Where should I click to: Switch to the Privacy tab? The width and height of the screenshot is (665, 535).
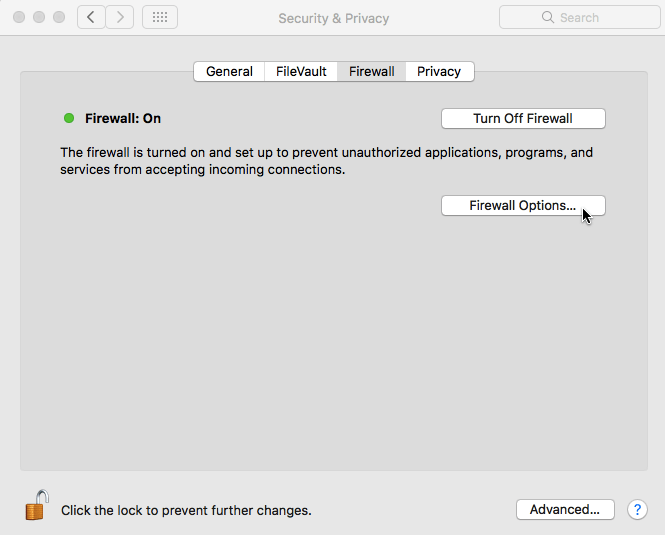point(439,71)
